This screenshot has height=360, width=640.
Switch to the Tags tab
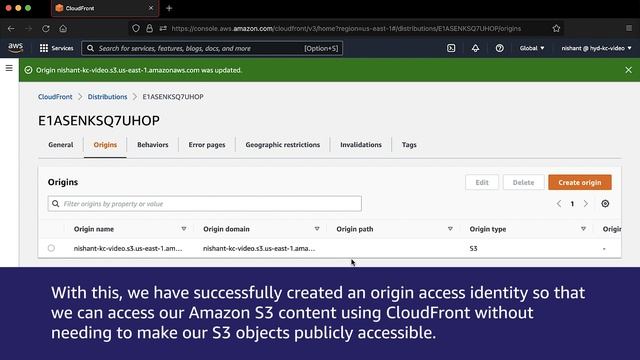[409, 145]
